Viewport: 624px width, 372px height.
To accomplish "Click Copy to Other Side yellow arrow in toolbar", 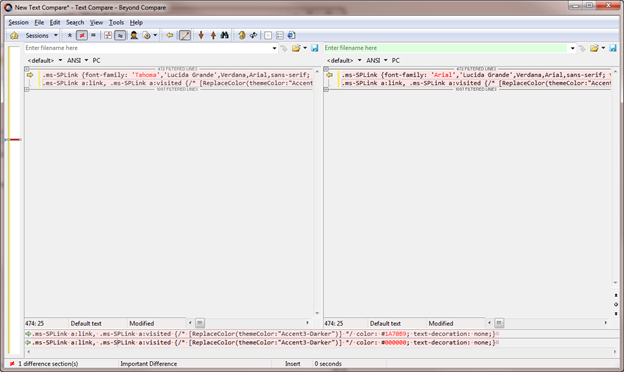I will [170, 35].
